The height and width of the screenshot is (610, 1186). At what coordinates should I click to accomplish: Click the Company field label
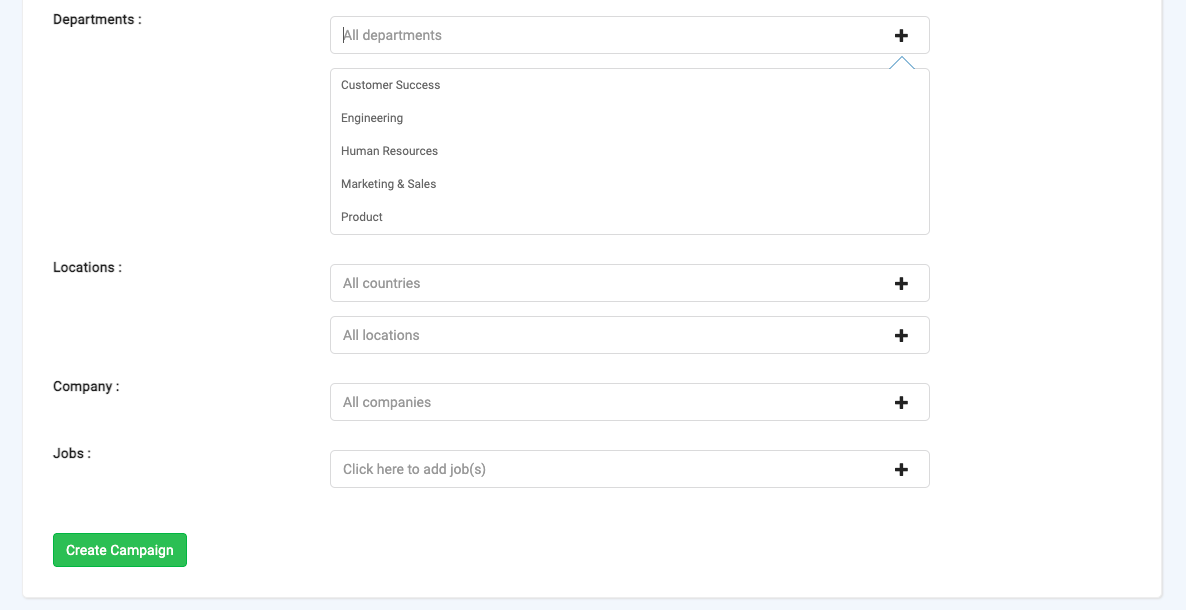pos(86,386)
